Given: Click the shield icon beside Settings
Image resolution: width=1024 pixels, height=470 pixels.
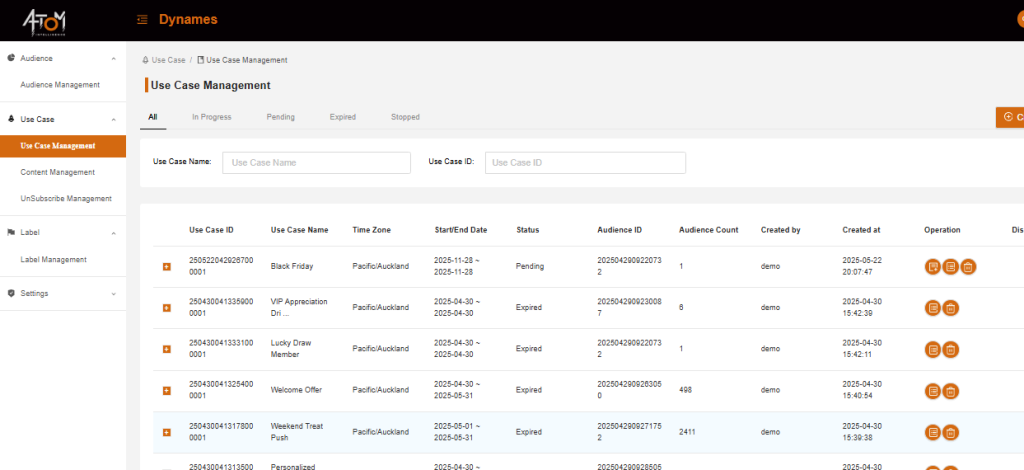Looking at the screenshot, I should (10, 293).
